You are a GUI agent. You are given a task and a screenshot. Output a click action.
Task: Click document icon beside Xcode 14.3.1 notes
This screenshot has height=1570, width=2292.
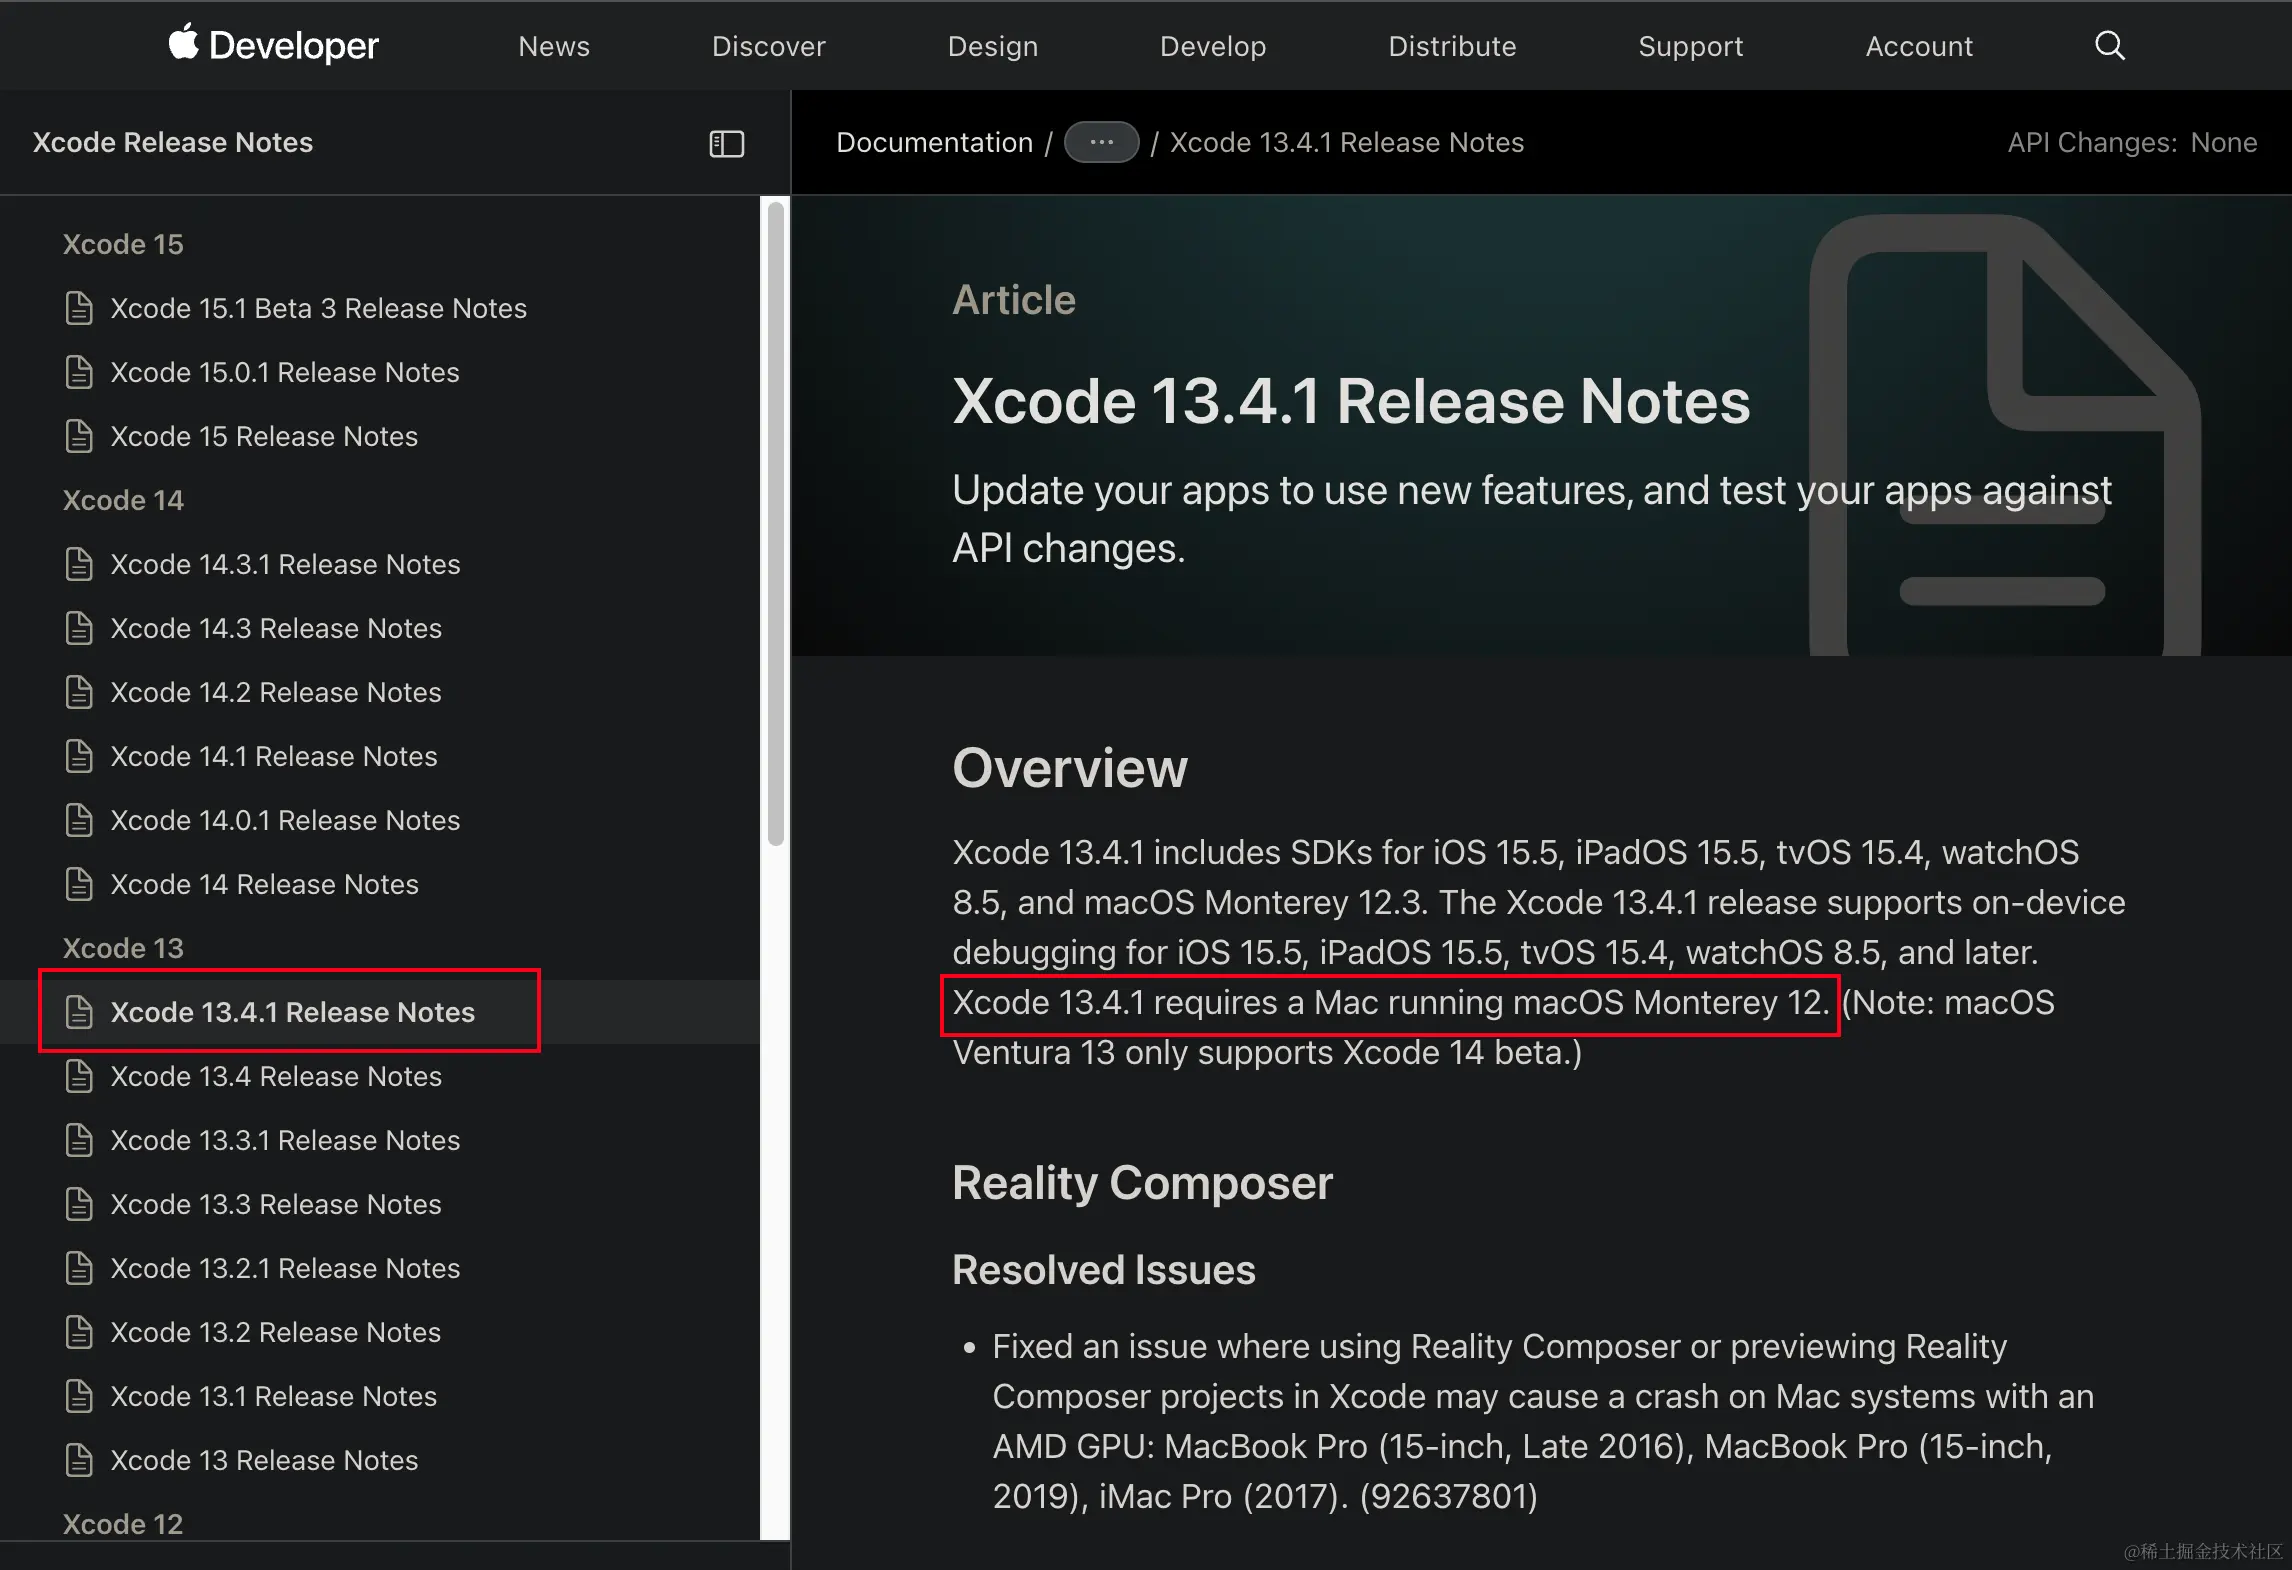[x=79, y=564]
